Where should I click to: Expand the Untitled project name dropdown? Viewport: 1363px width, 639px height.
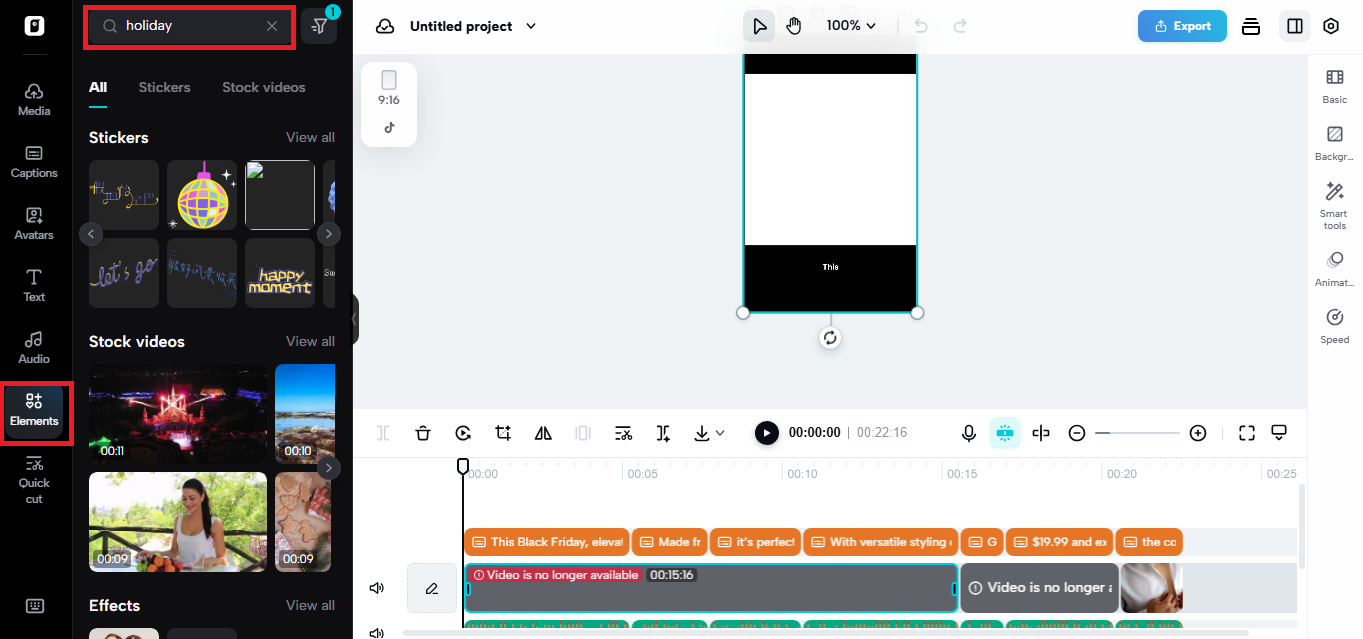point(531,26)
